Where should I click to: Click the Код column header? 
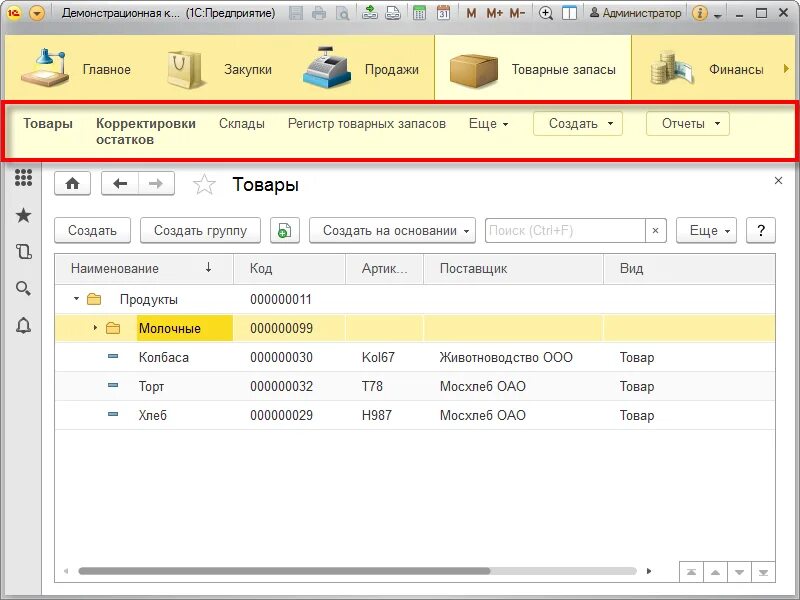pos(289,268)
